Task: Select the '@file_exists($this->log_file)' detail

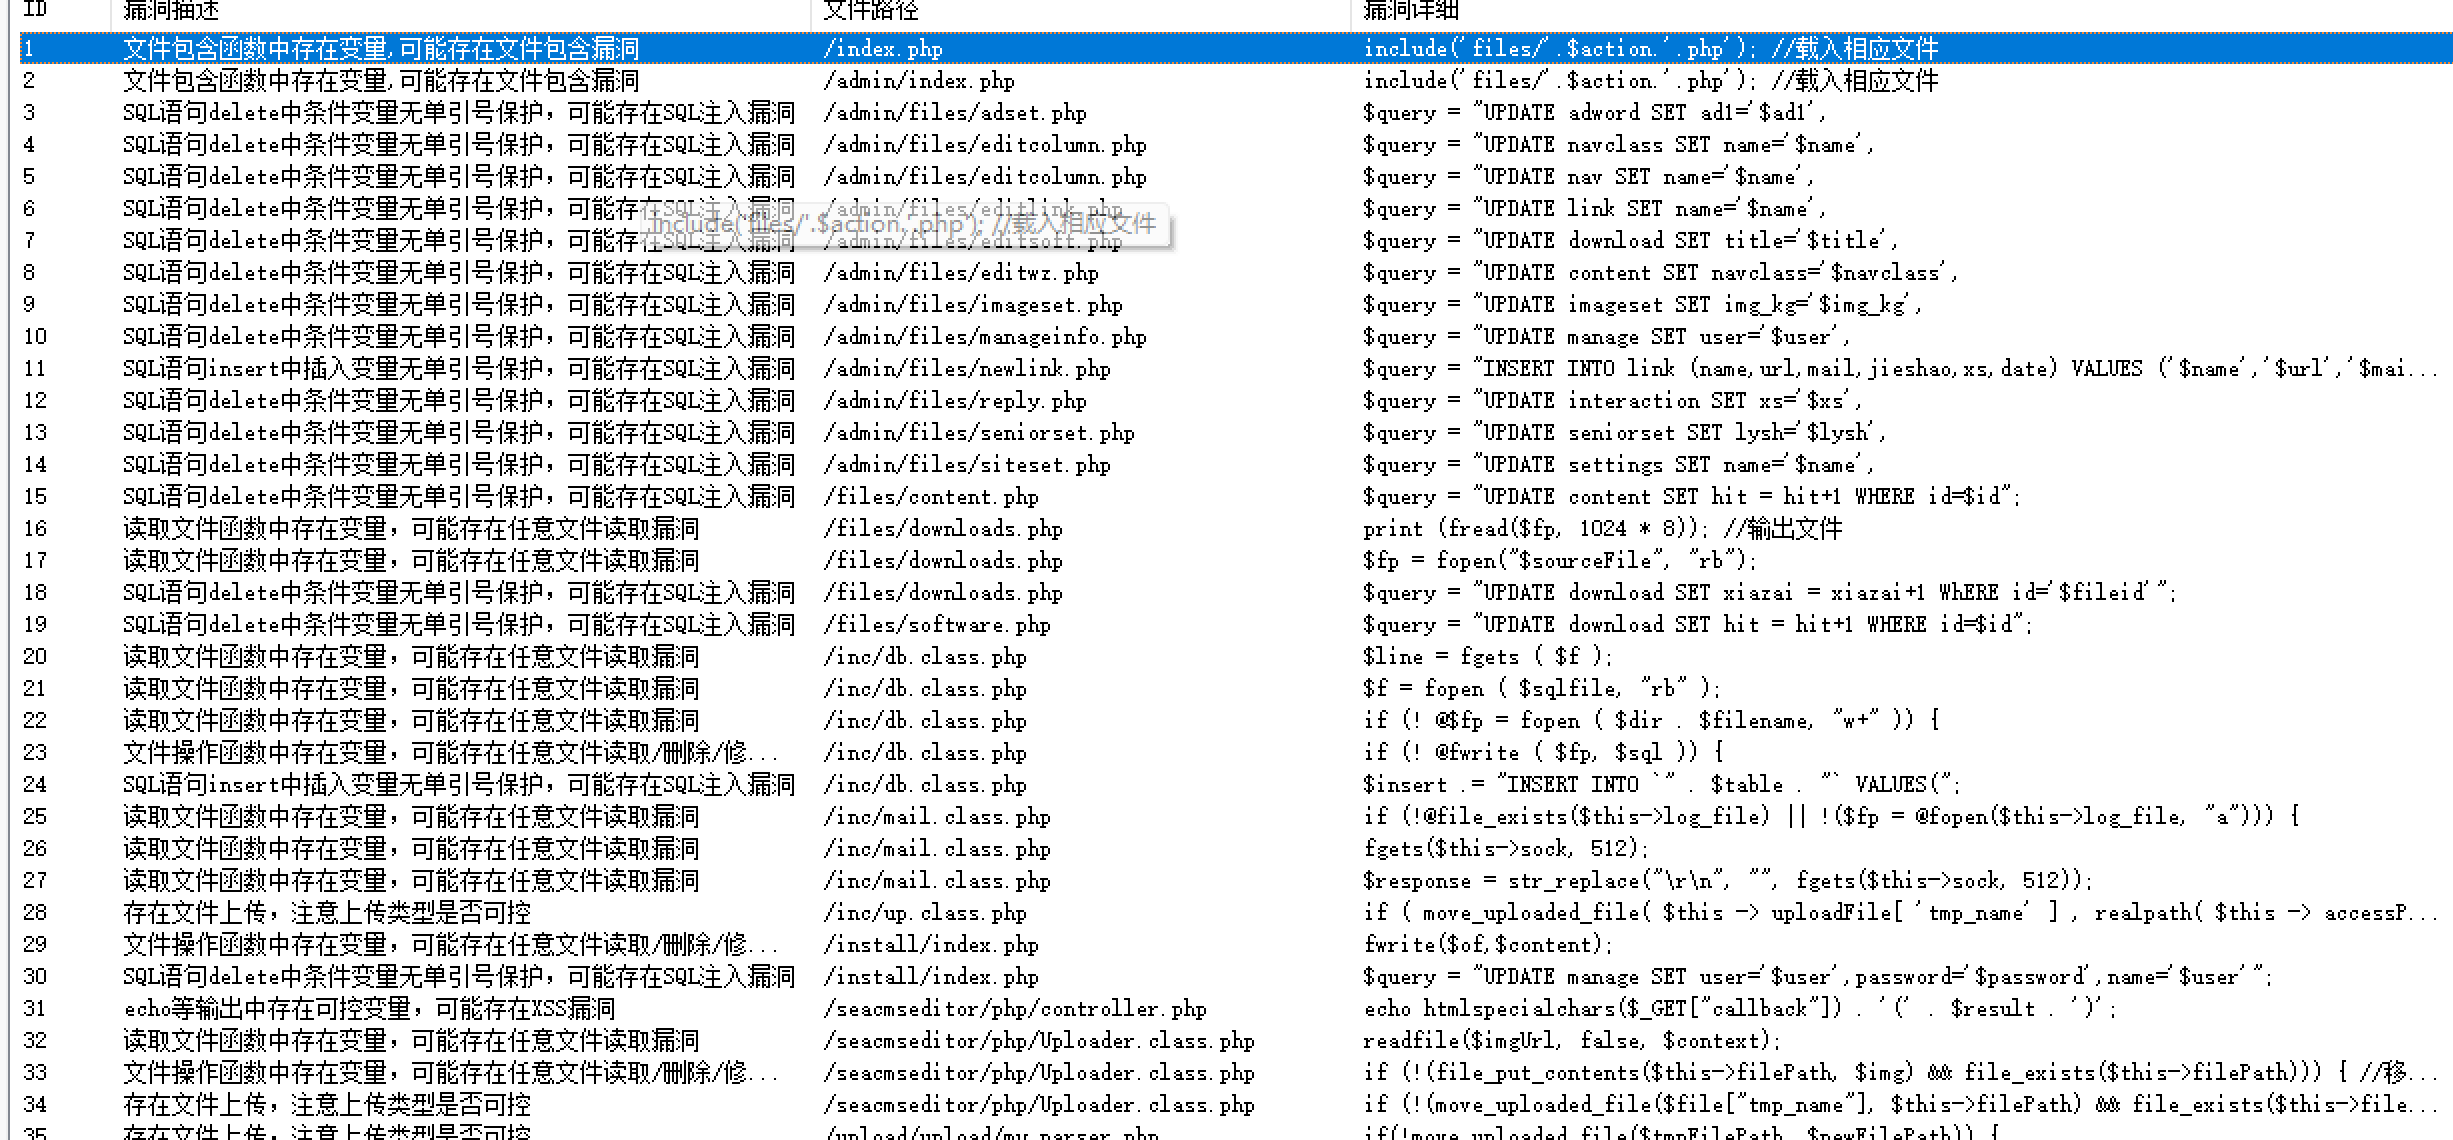Action: pyautogui.click(x=1831, y=816)
